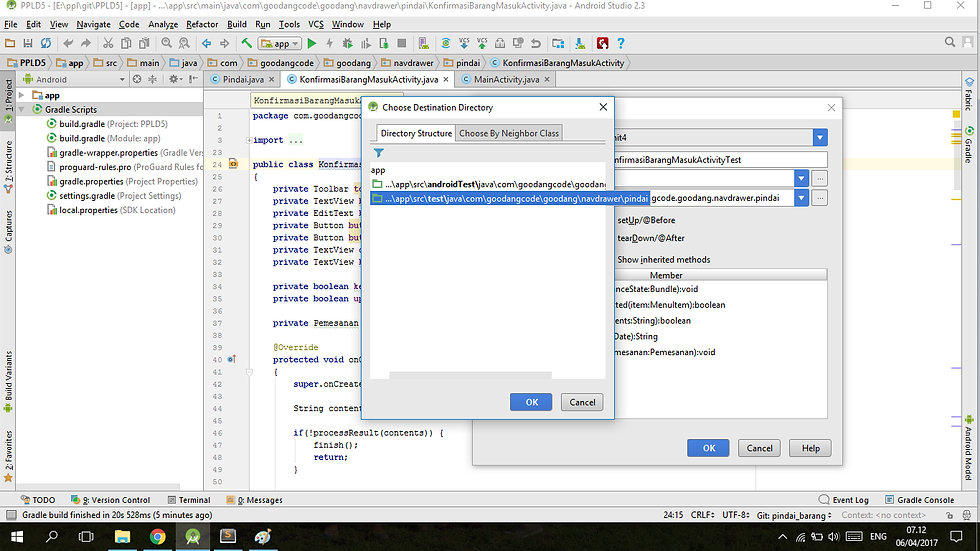The height and width of the screenshot is (551, 980).
Task: Open the Event Log tool window
Action: pos(844,500)
